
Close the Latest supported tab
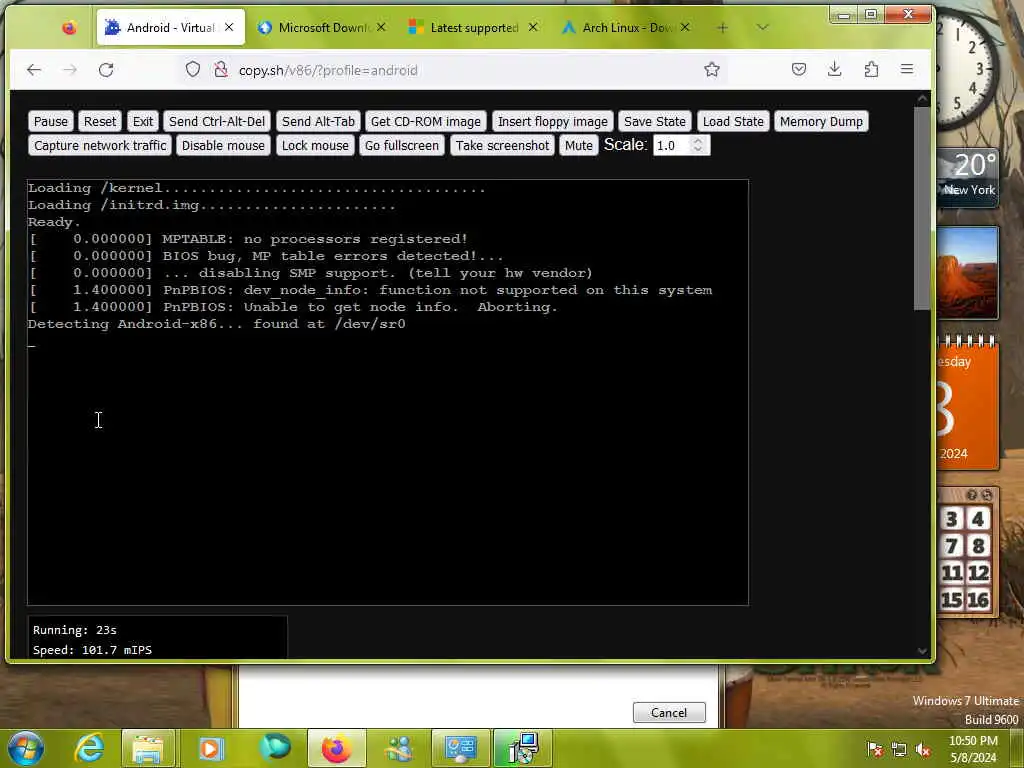(533, 27)
